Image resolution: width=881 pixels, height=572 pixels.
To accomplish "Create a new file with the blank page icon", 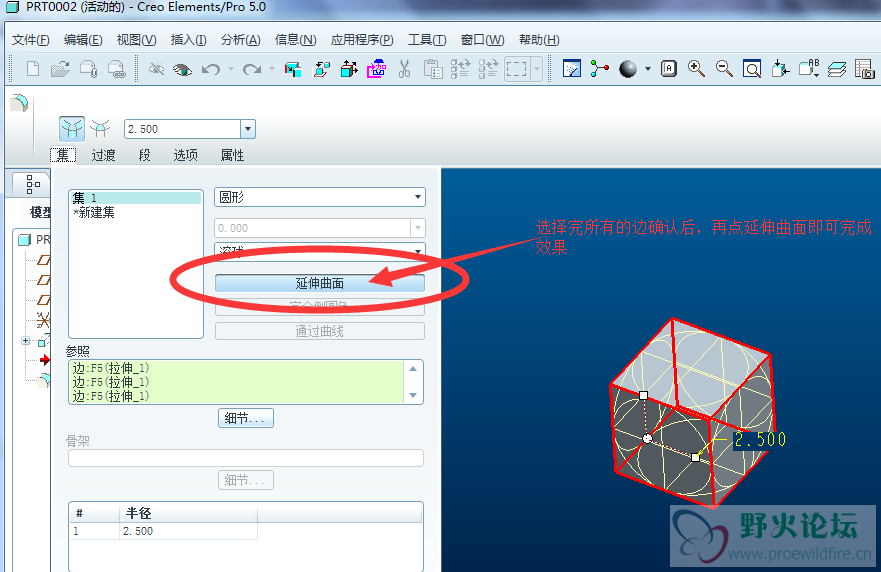I will pos(33,69).
